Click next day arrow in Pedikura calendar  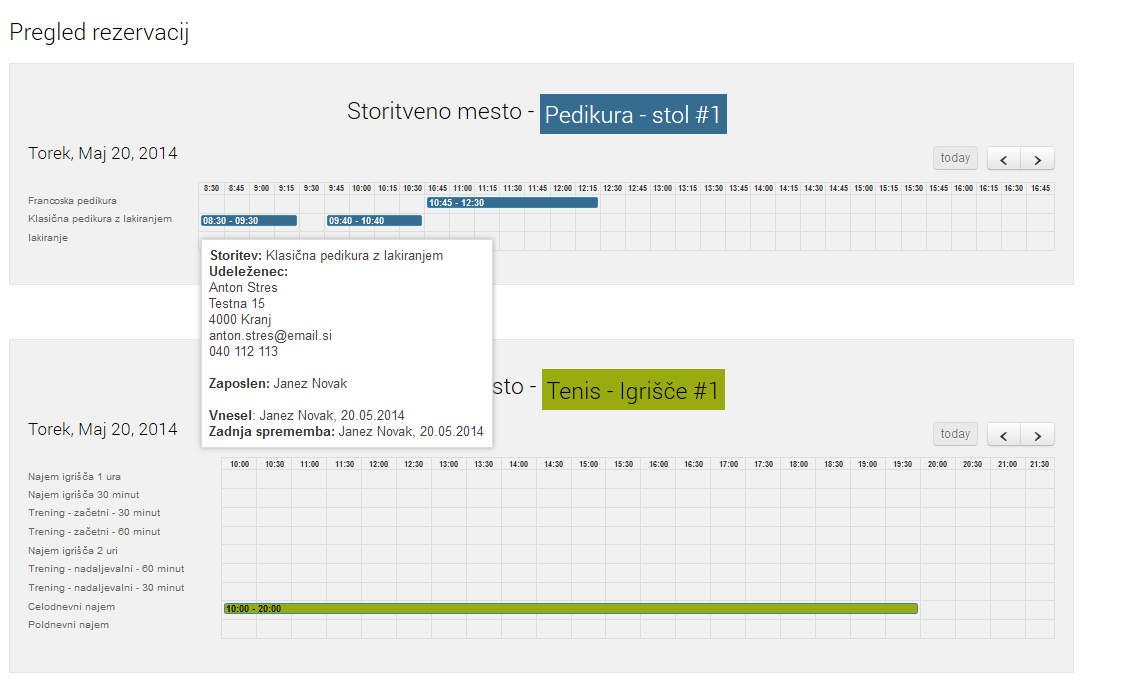1037,159
